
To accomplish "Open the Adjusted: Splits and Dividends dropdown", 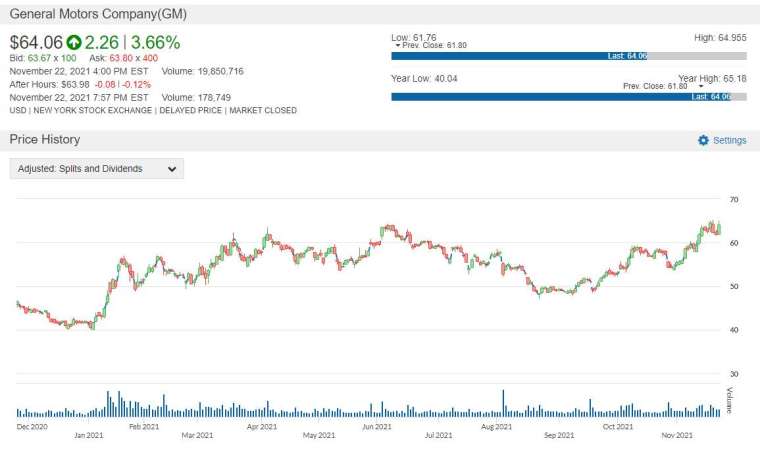I will pyautogui.click(x=96, y=169).
